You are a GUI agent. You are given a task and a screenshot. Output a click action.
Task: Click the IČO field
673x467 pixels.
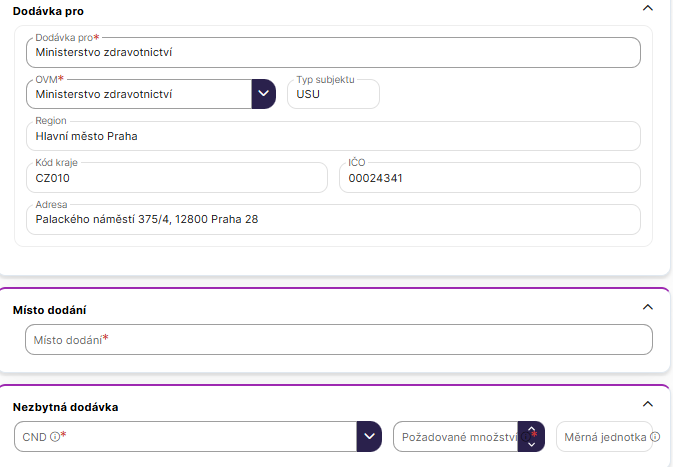tap(489, 178)
